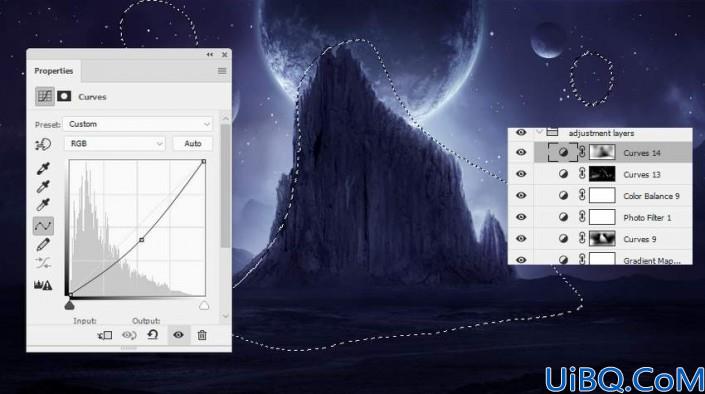The image size is (705, 394).
Task: Click Properties panel scrollbar thumb
Action: point(225,185)
